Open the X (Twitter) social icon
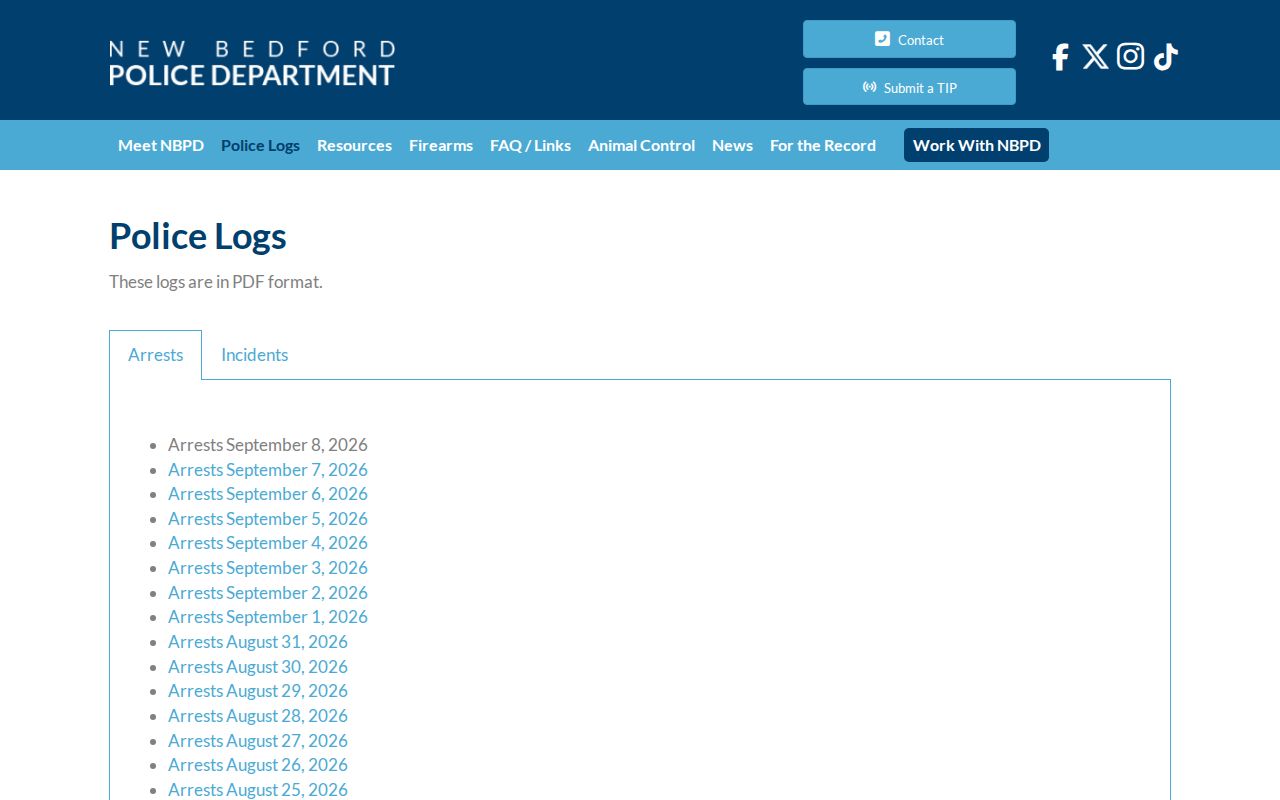This screenshot has width=1280, height=800. pyautogui.click(x=1095, y=57)
